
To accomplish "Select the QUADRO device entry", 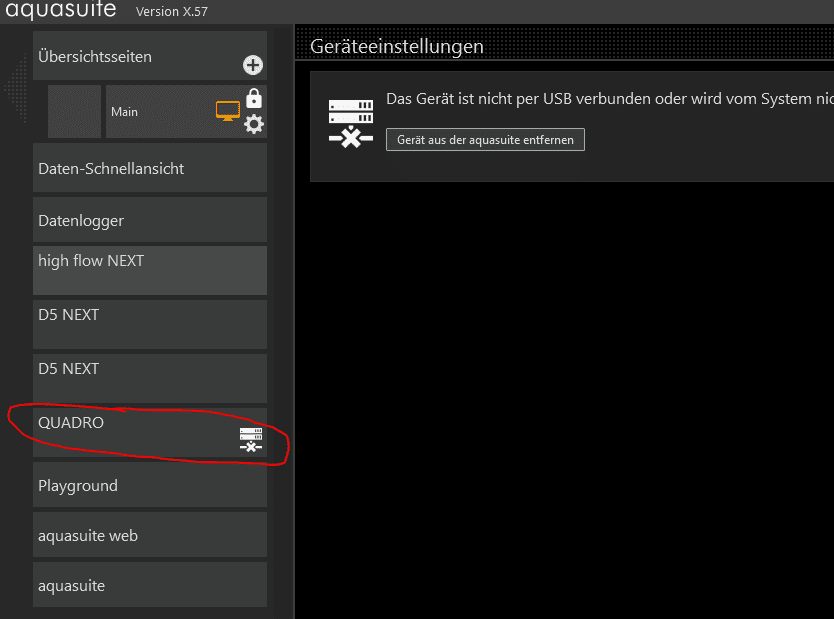I will [x=150, y=432].
